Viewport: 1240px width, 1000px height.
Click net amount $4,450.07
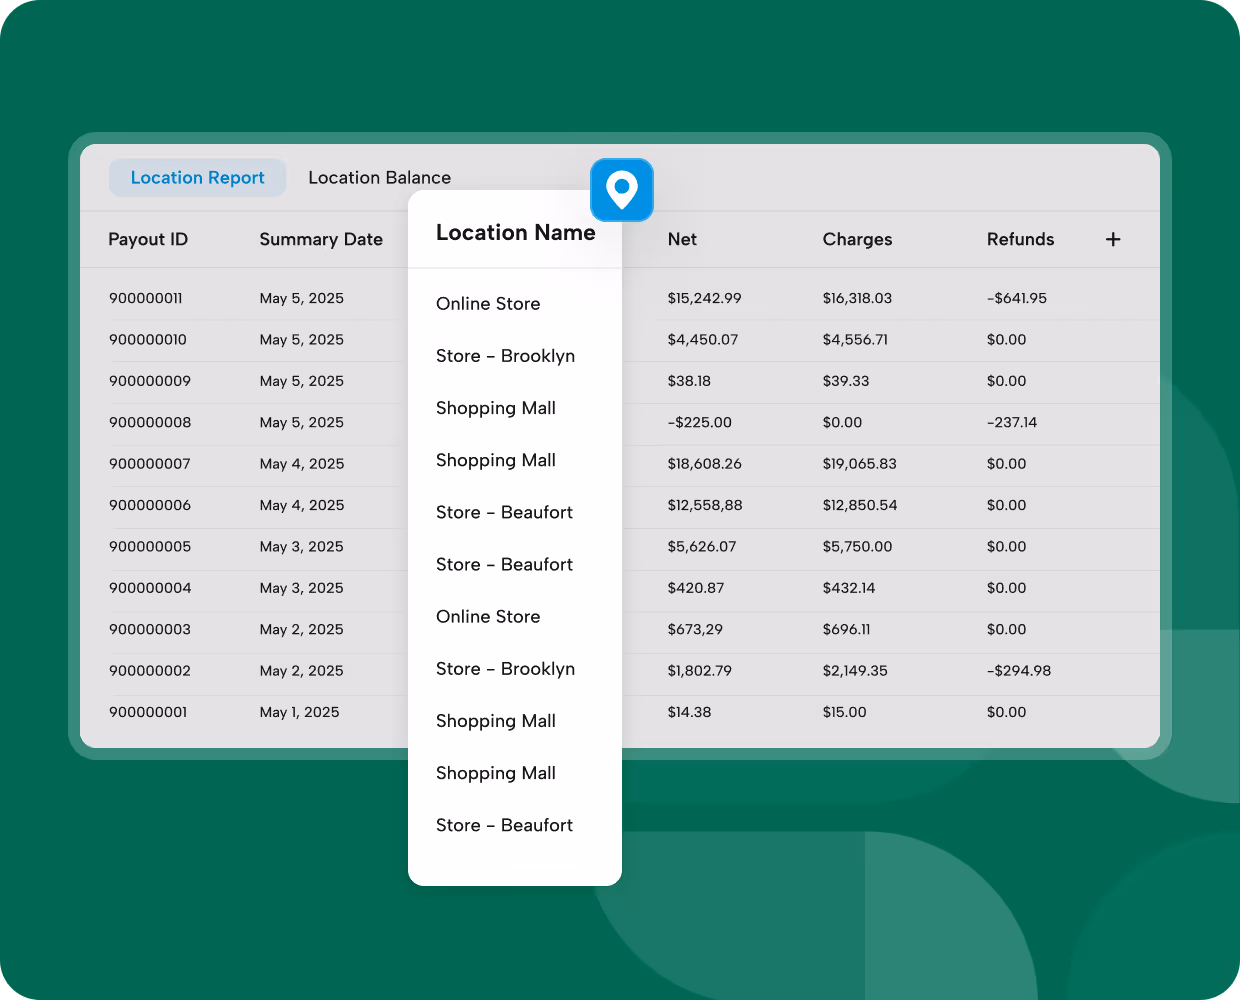click(x=702, y=339)
